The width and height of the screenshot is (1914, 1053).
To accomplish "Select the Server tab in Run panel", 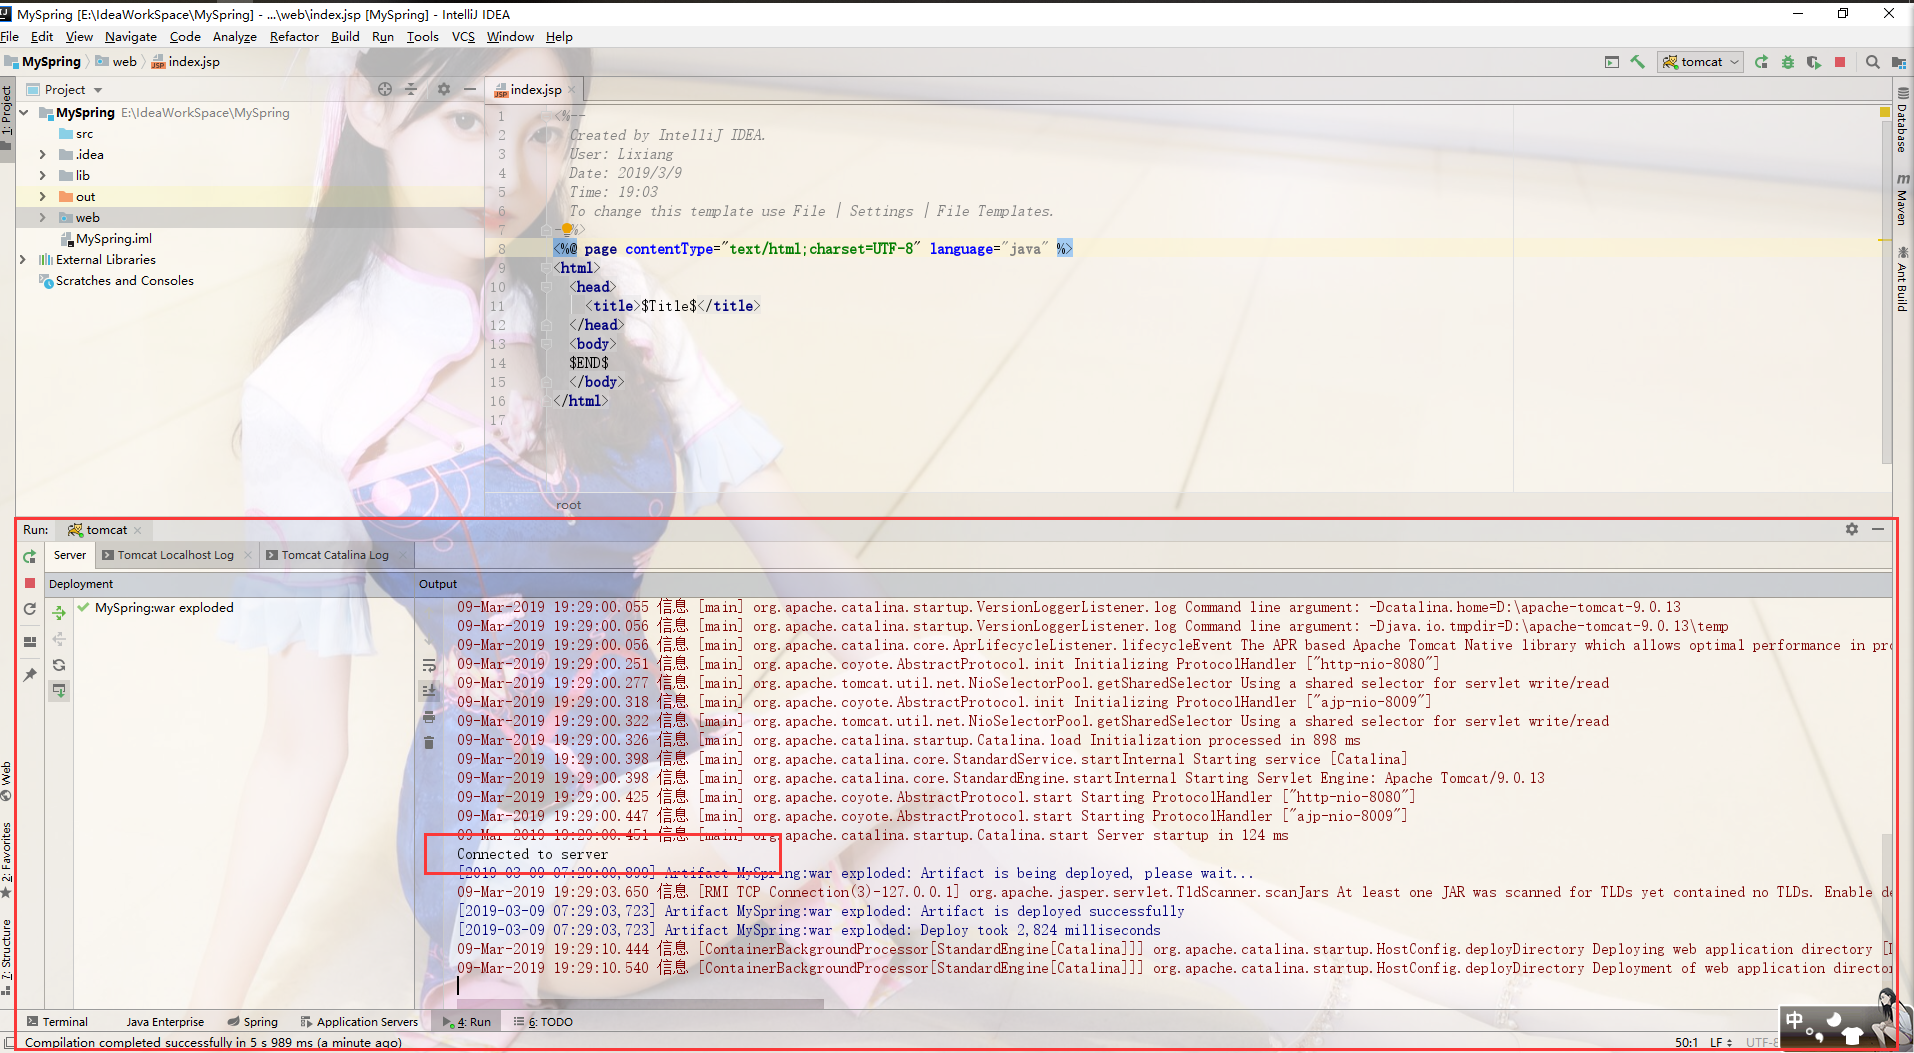I will pyautogui.click(x=70, y=555).
